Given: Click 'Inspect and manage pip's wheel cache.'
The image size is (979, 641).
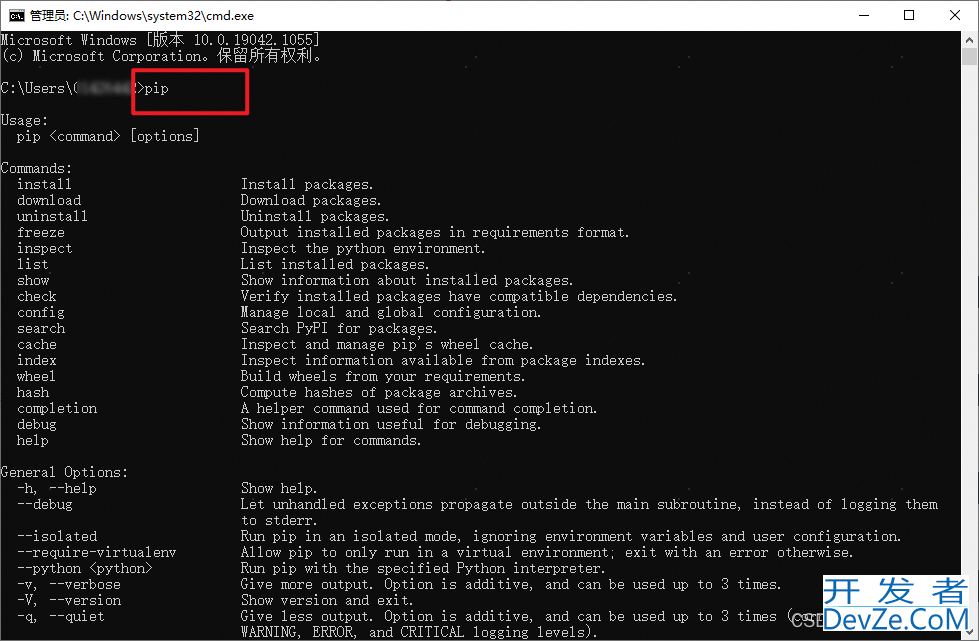Looking at the screenshot, I should [x=387, y=345].
